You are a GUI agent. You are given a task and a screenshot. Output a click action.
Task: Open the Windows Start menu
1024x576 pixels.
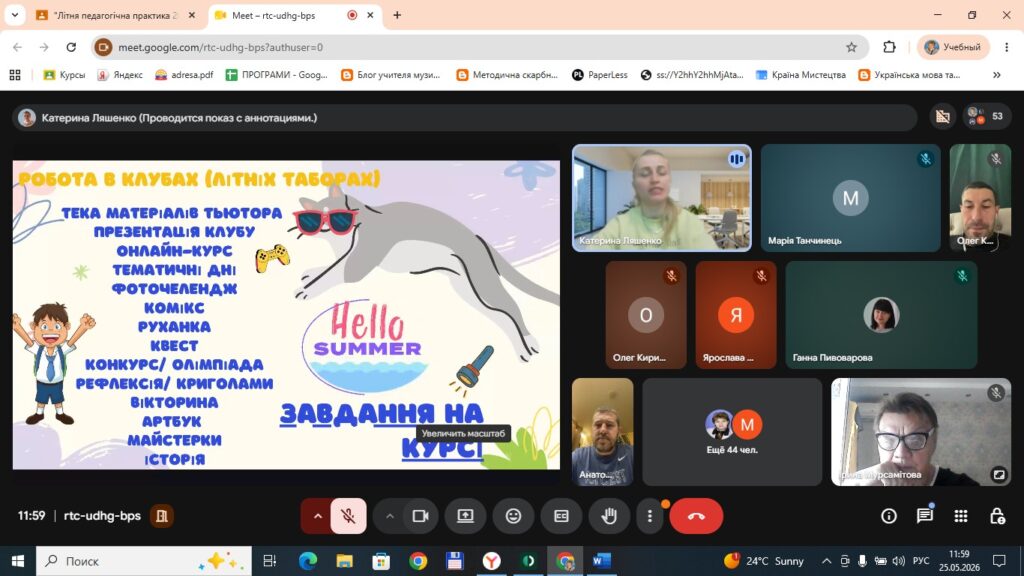[x=18, y=561]
